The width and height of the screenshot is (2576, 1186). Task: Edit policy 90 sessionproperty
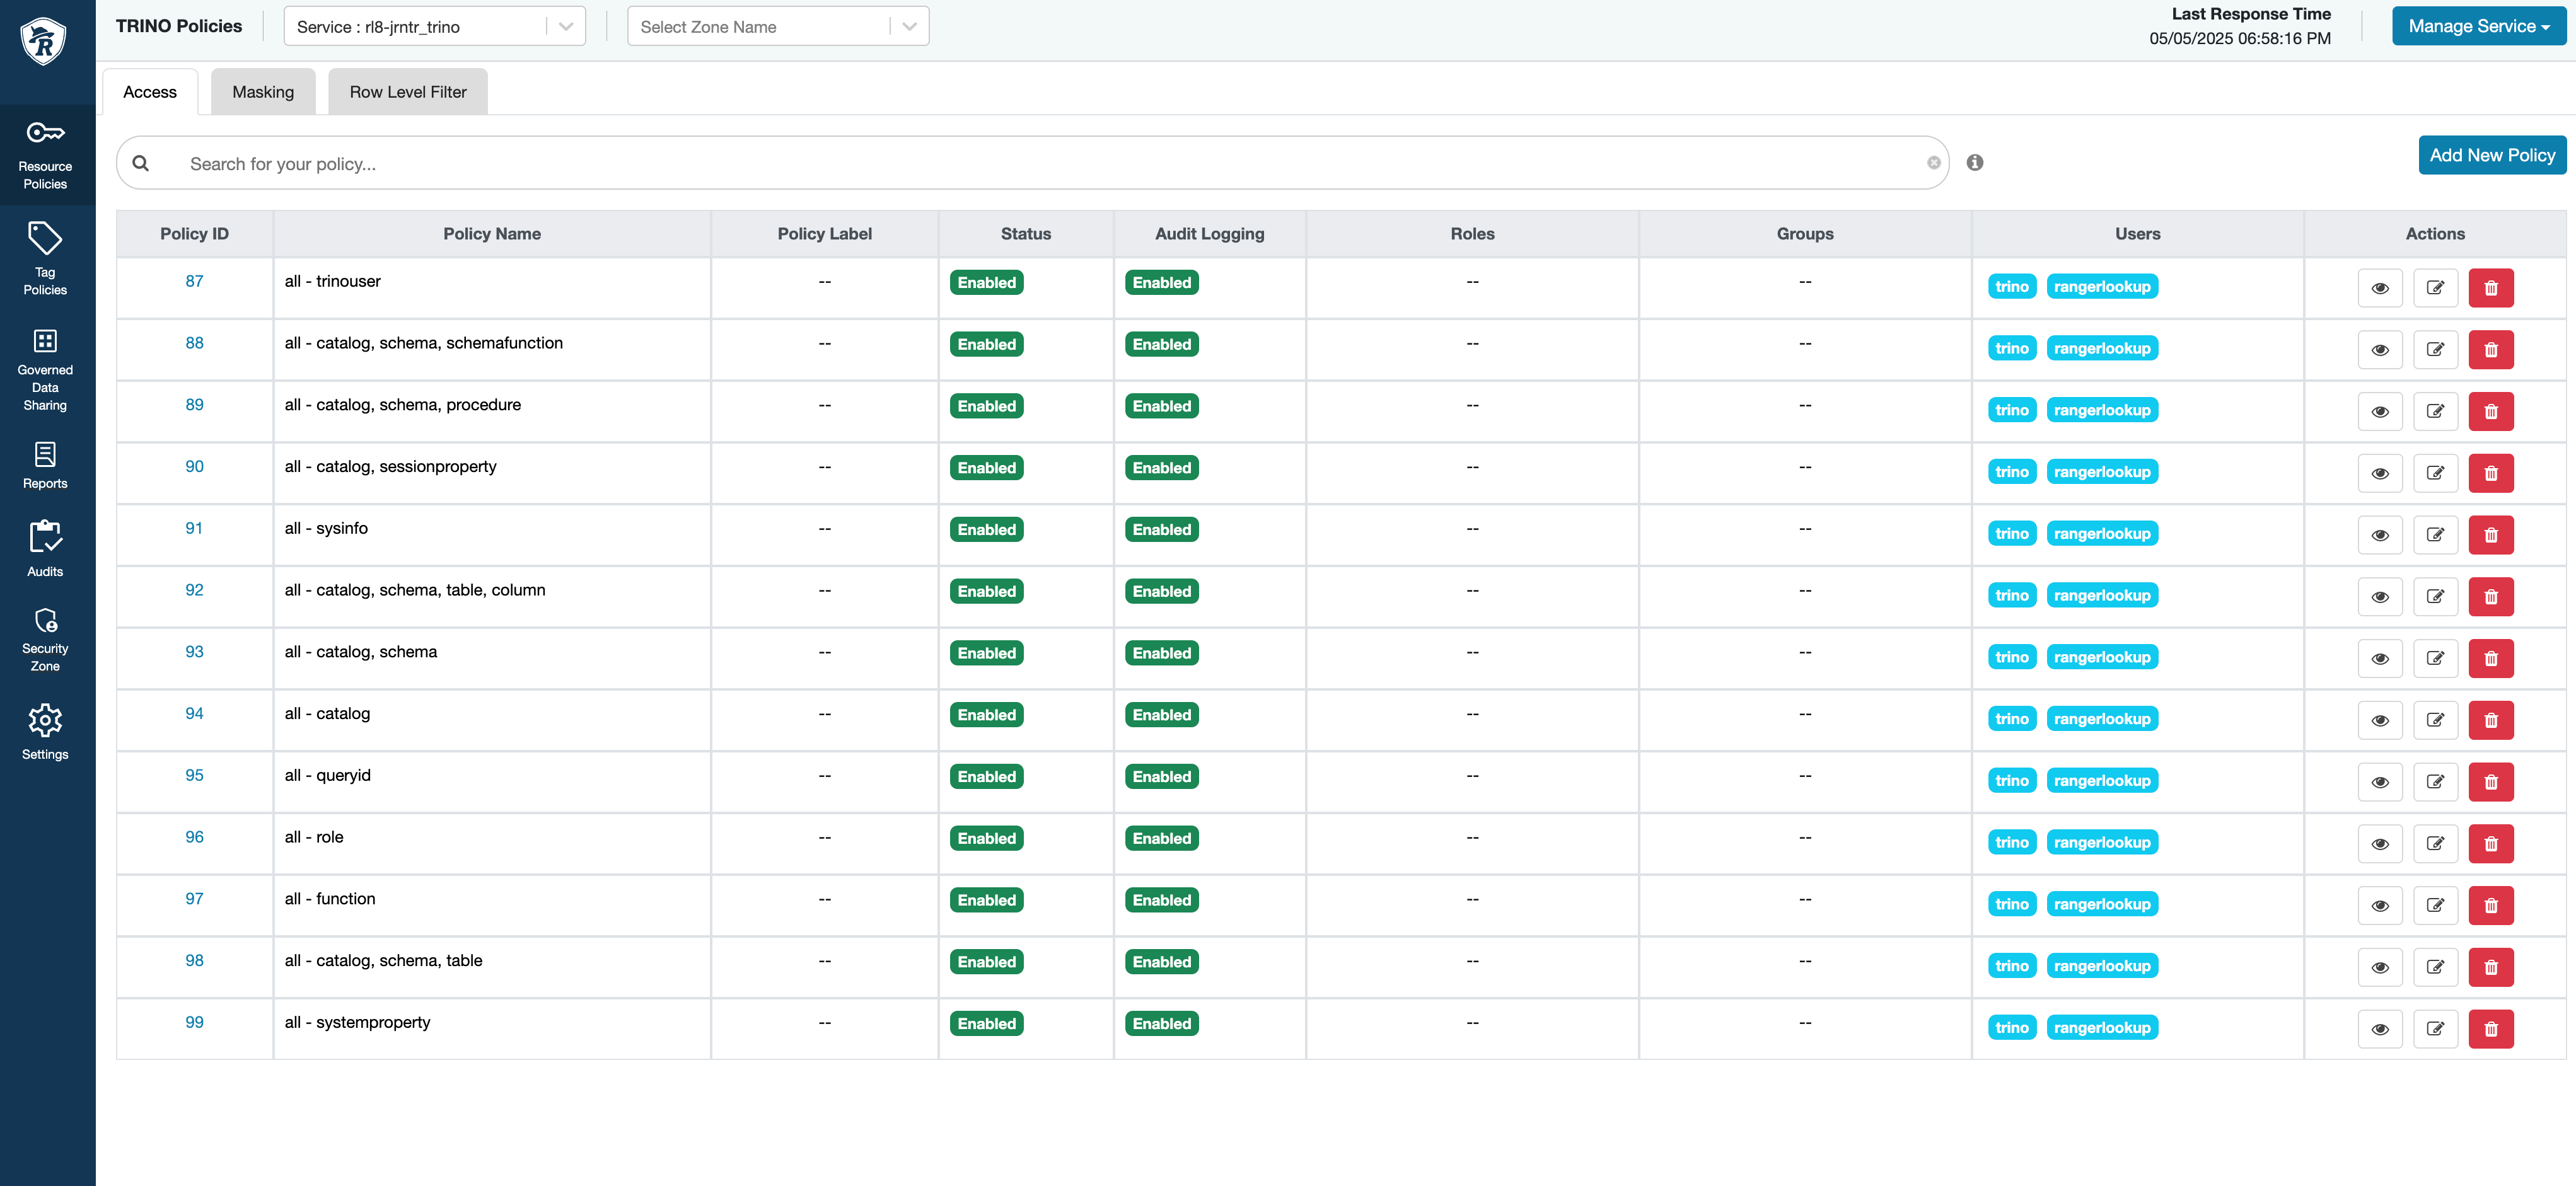click(2435, 473)
